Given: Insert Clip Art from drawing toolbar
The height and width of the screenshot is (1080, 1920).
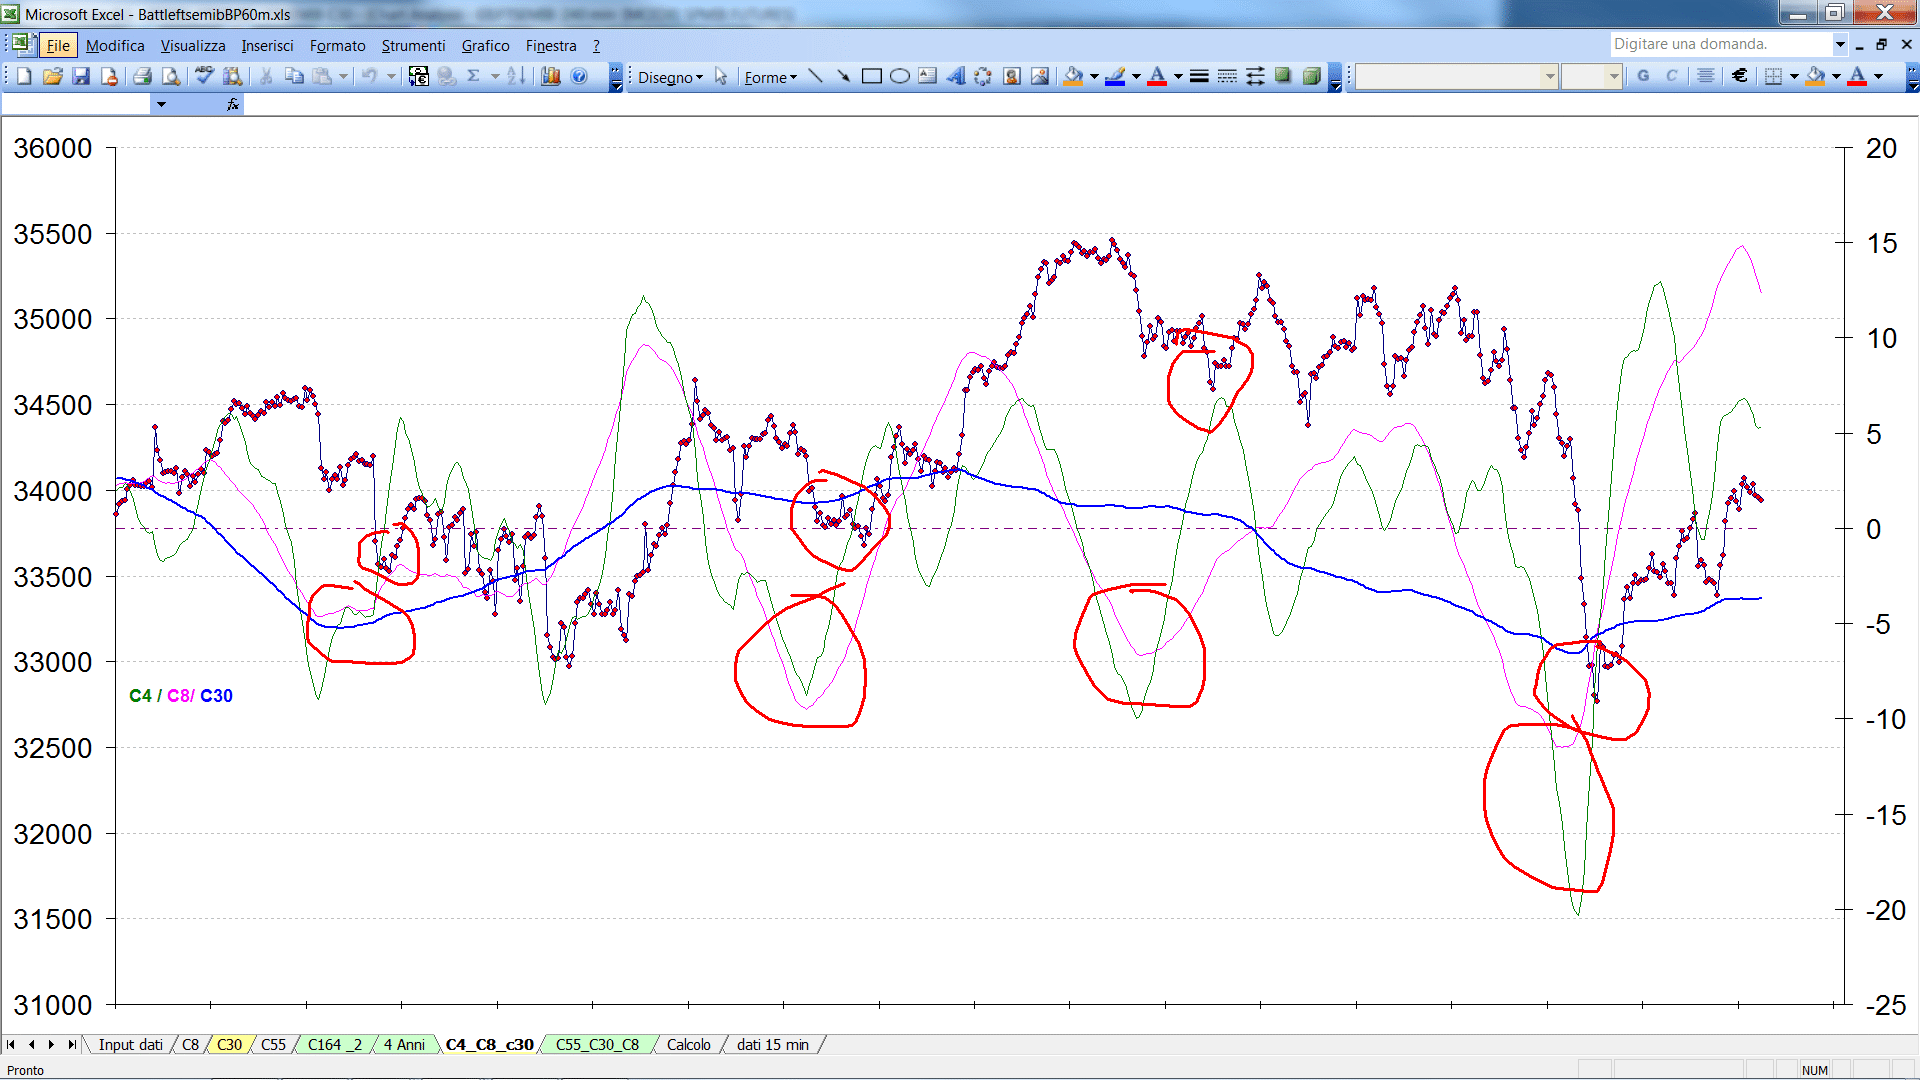Looking at the screenshot, I should click(1012, 76).
